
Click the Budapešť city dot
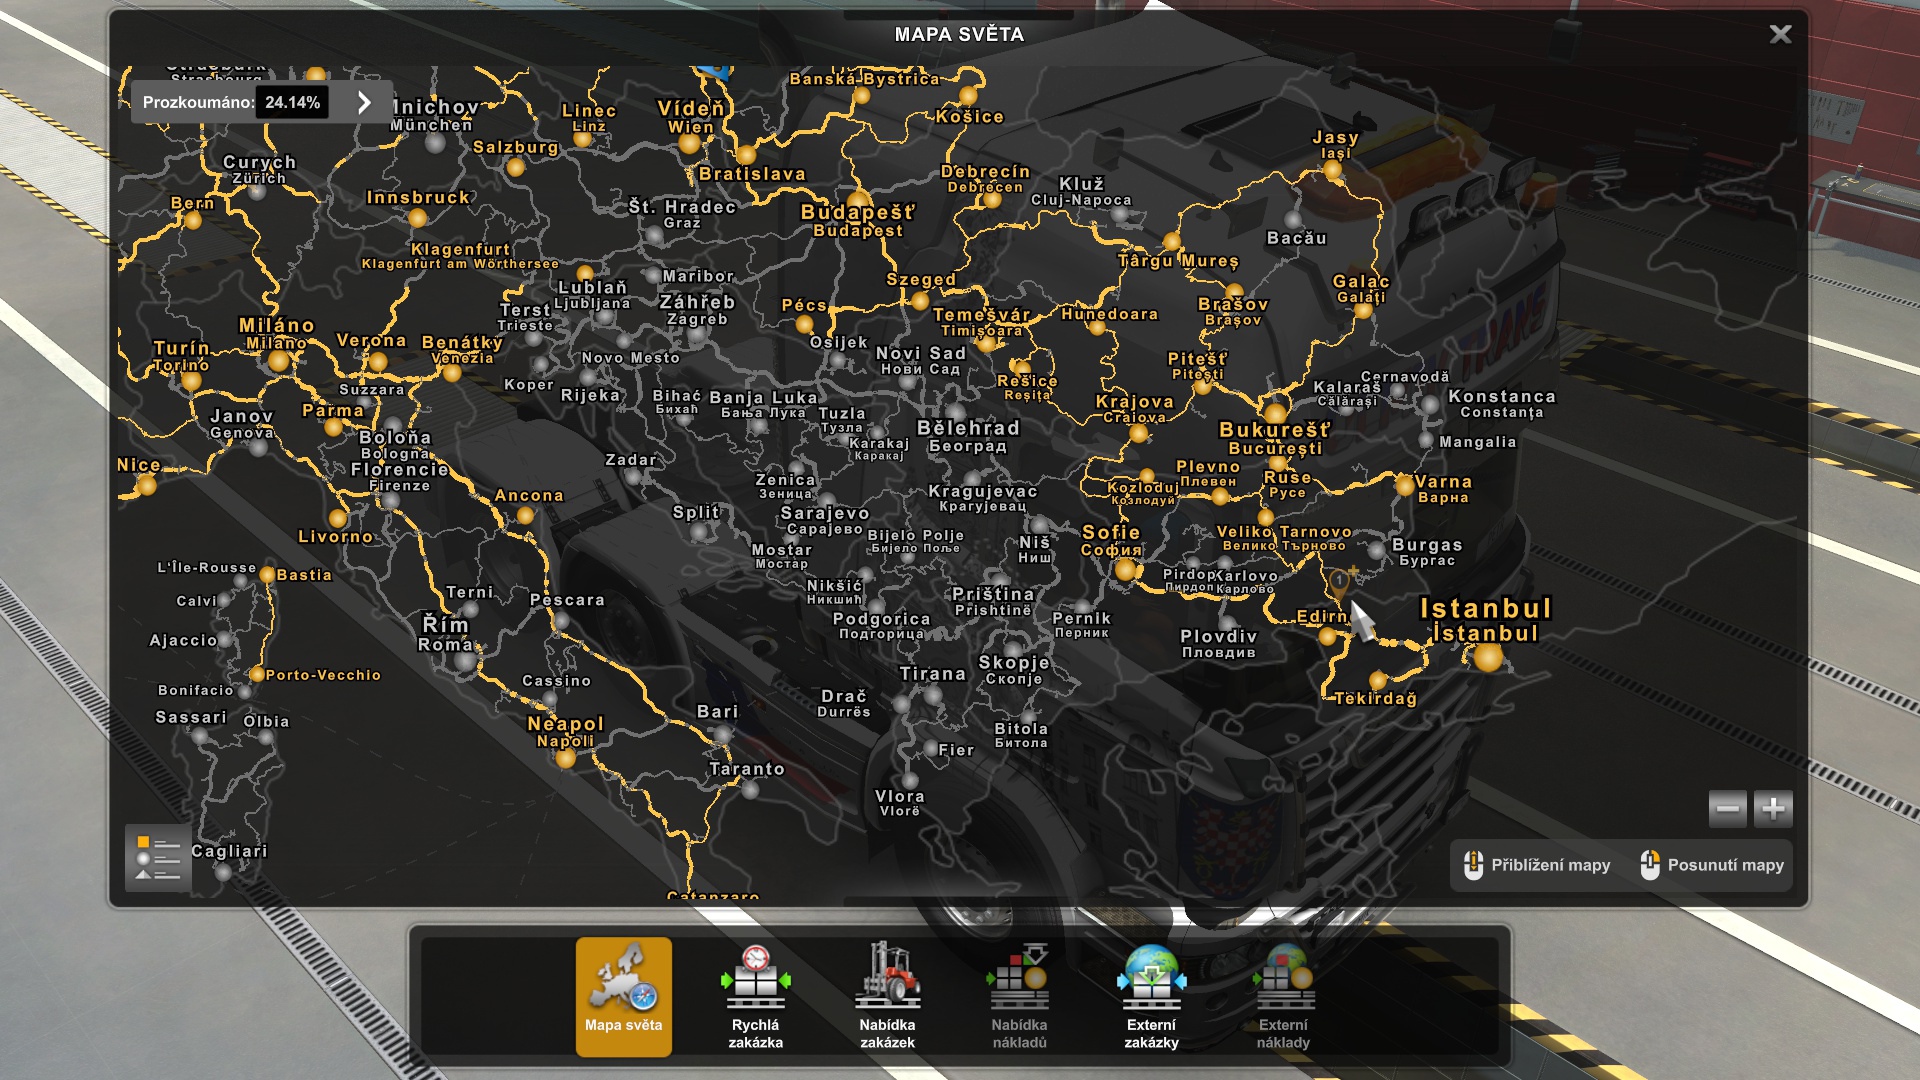(x=859, y=198)
